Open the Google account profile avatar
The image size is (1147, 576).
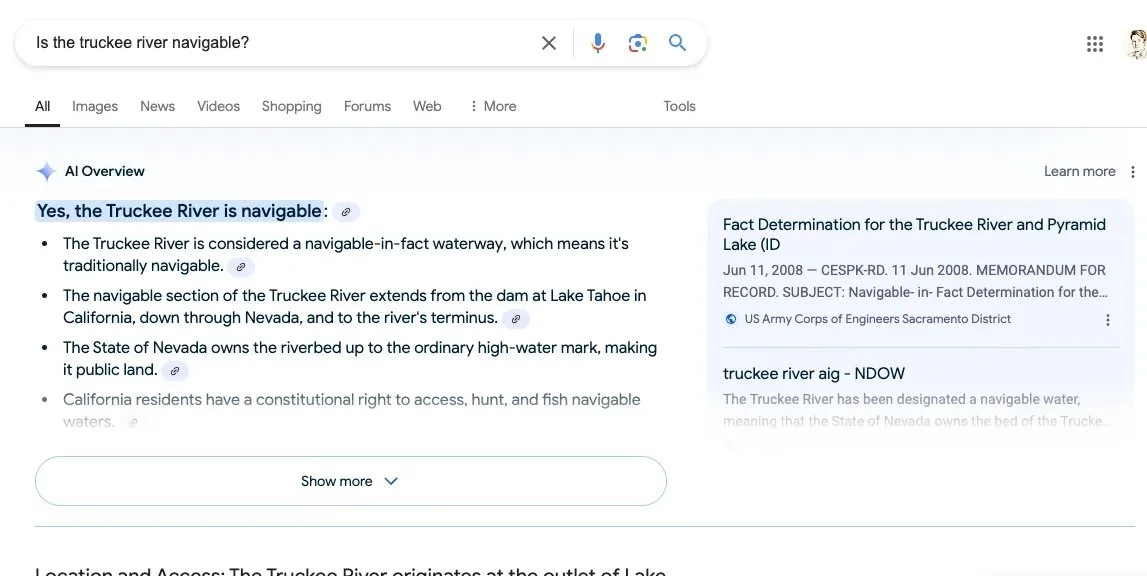[1135, 44]
